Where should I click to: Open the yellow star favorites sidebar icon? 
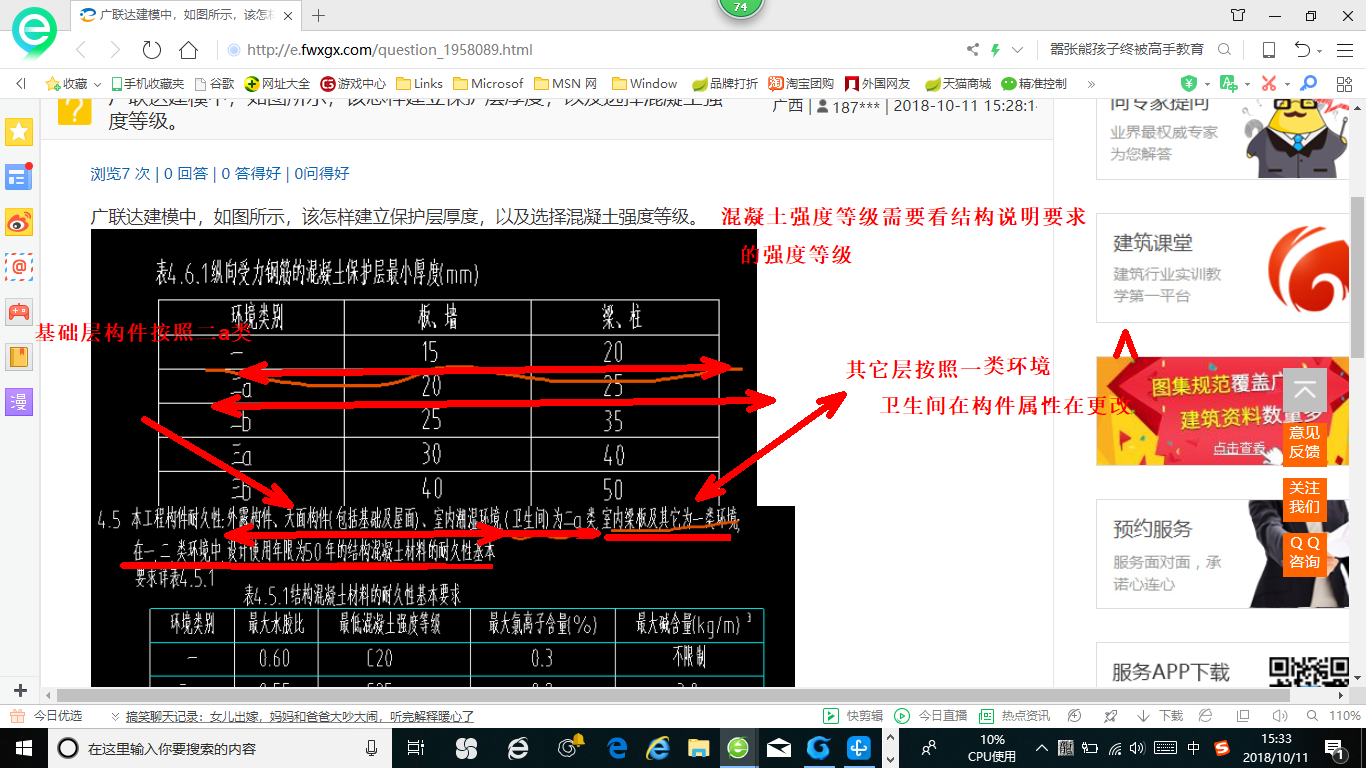point(19,132)
